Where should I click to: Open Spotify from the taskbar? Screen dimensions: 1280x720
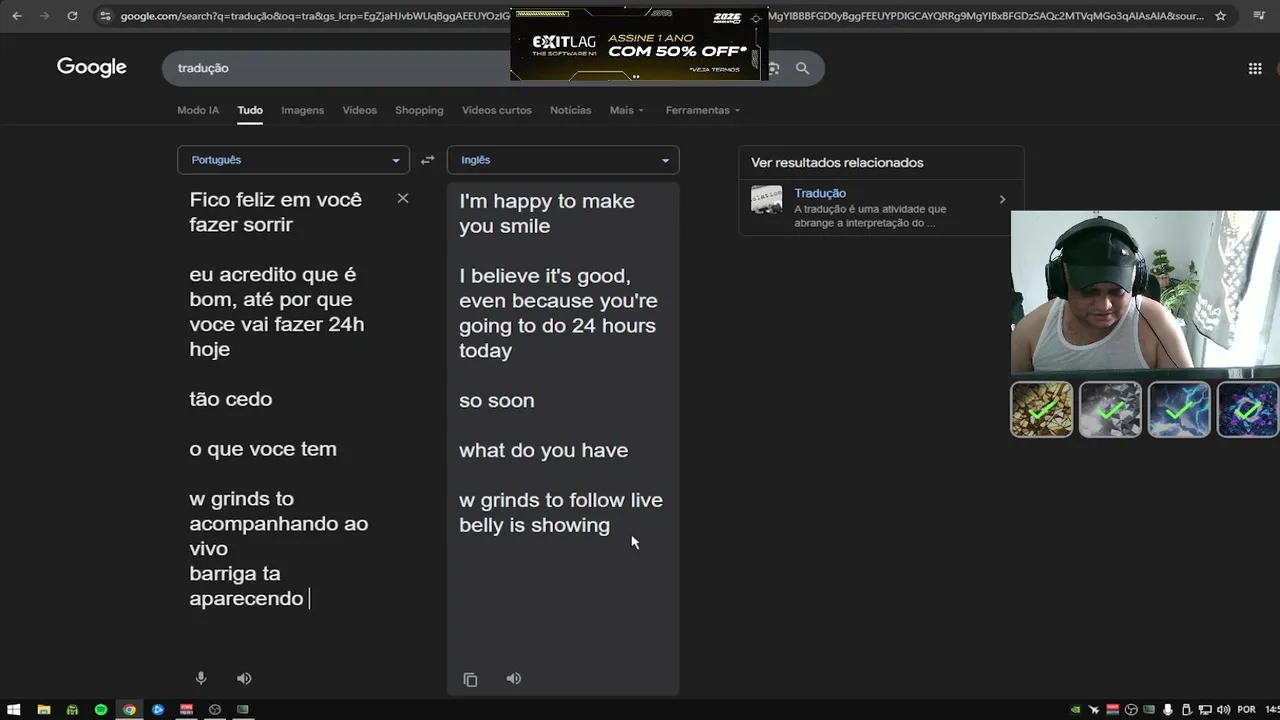[x=101, y=710]
